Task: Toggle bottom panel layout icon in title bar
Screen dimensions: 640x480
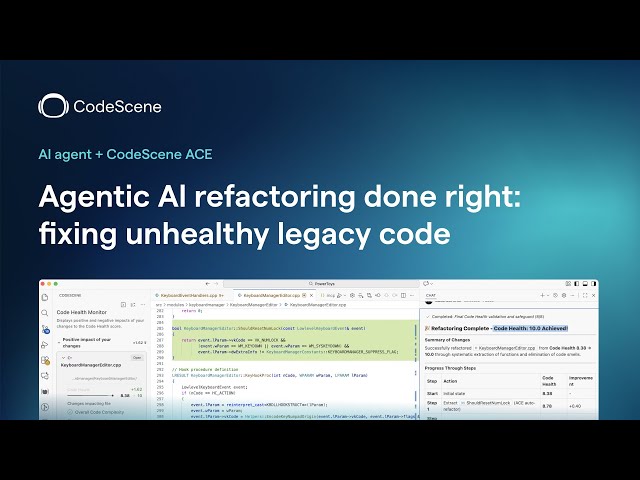Action: tap(585, 284)
